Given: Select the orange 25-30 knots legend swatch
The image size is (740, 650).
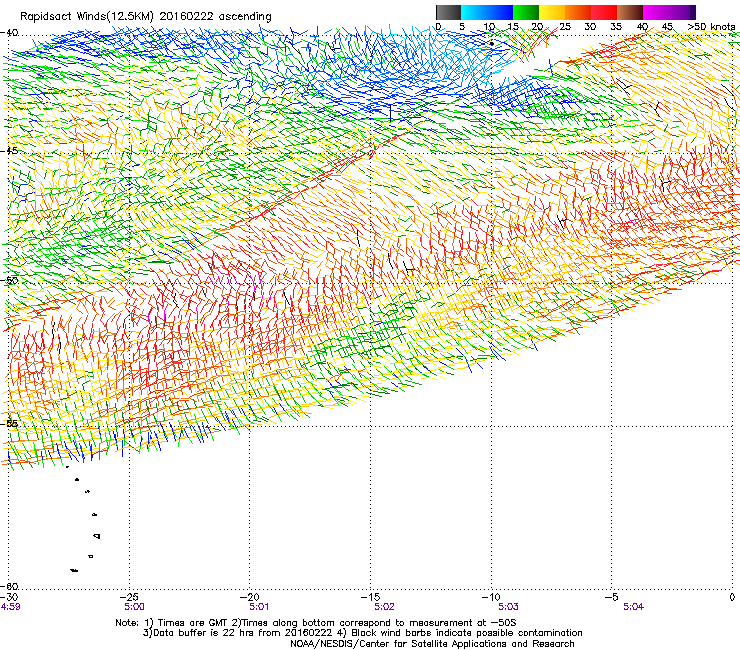Looking at the screenshot, I should (578, 12).
